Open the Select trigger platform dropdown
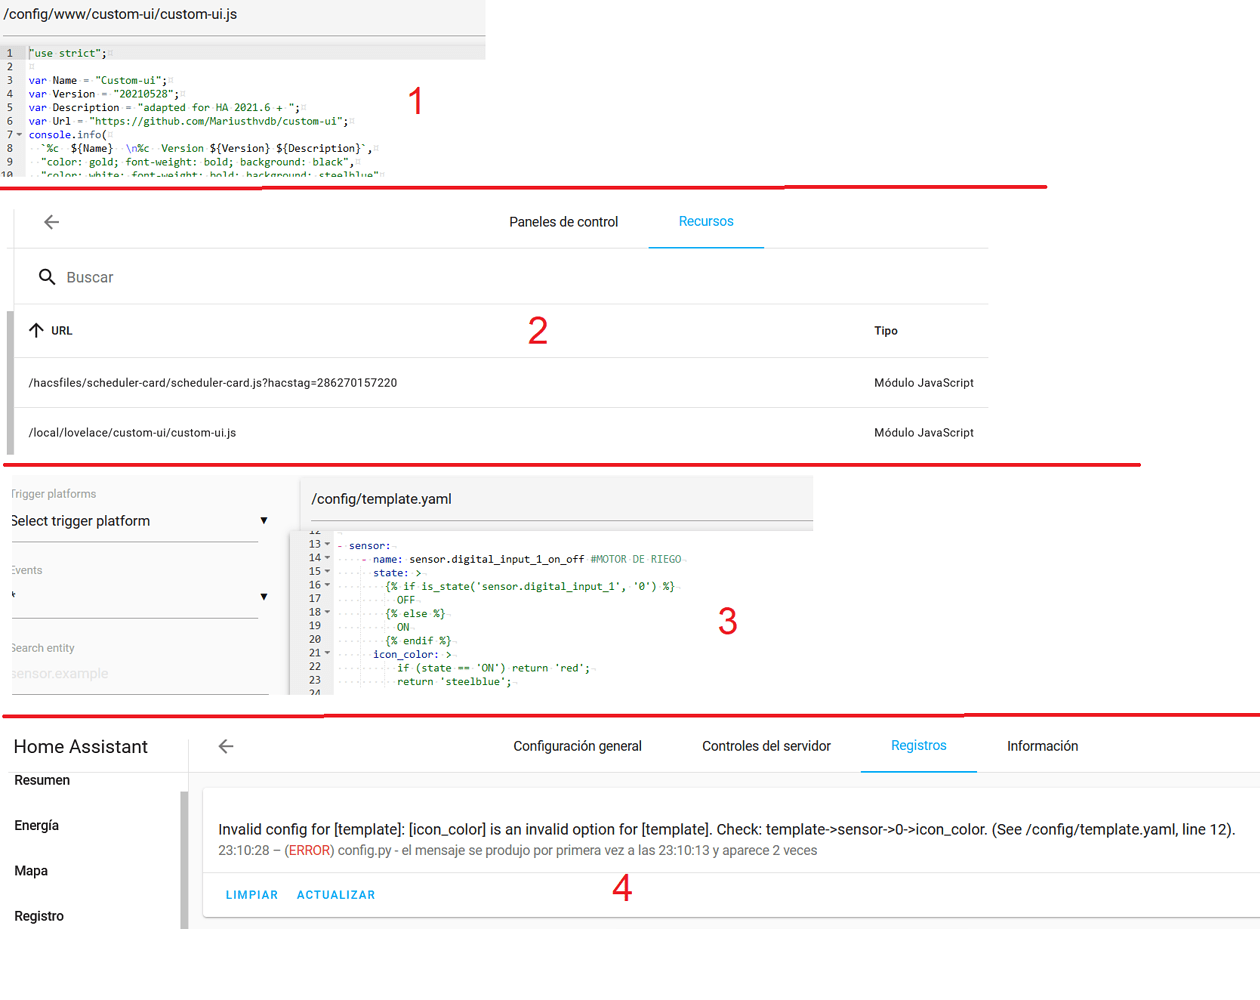The image size is (1260, 1000). coord(138,521)
